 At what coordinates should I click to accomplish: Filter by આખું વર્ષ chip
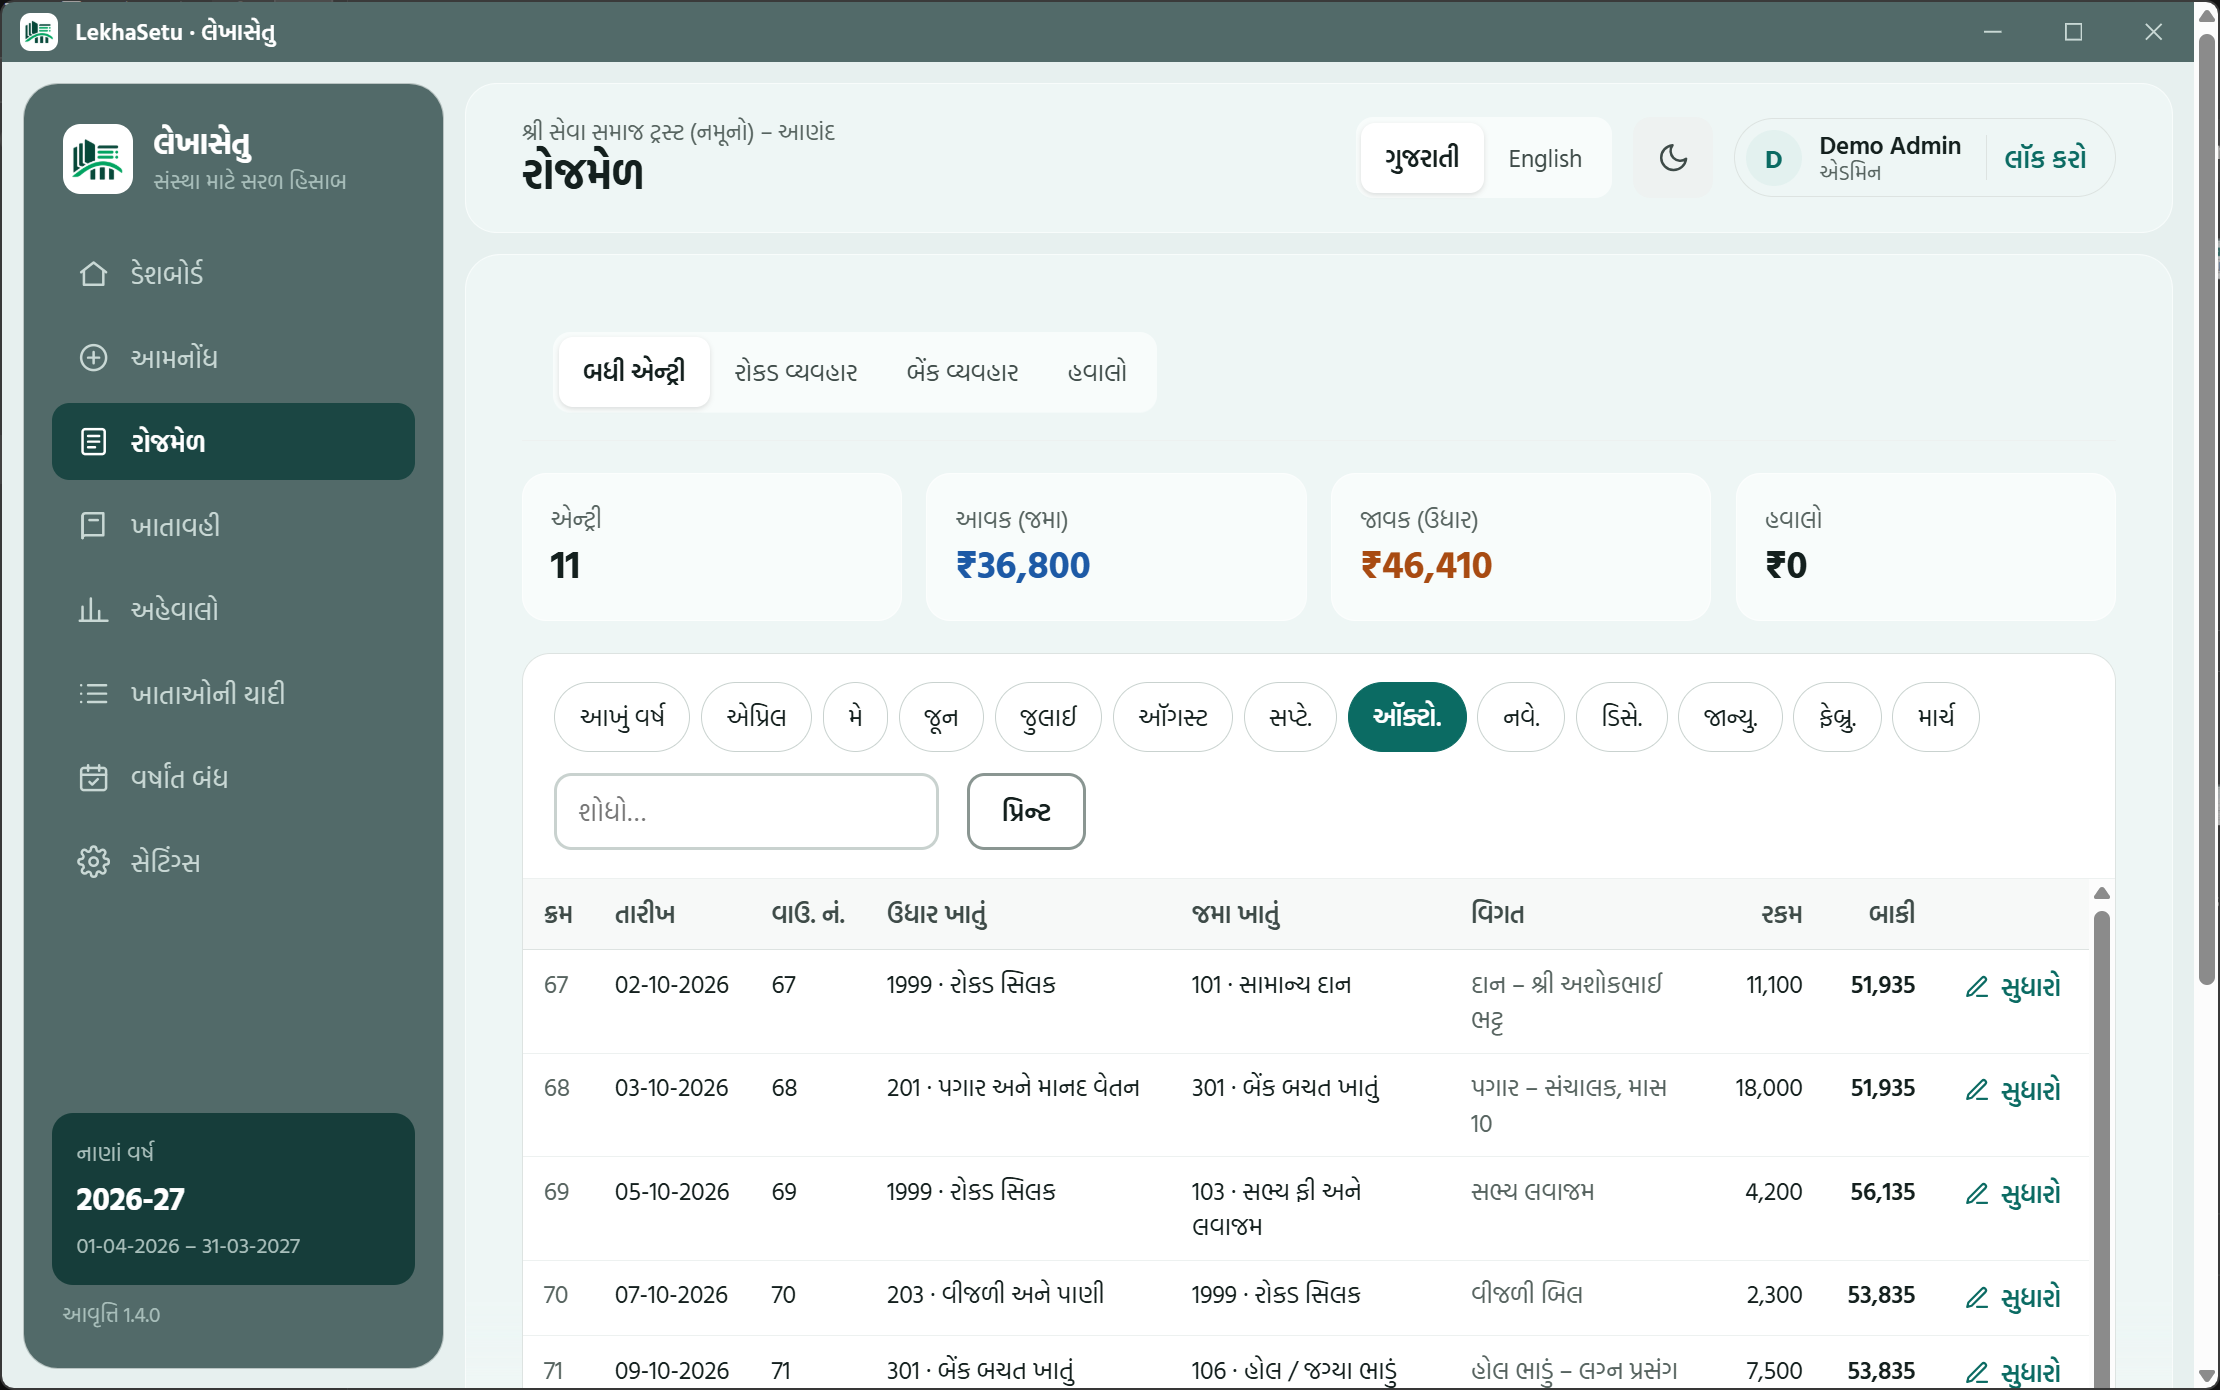(x=622, y=717)
